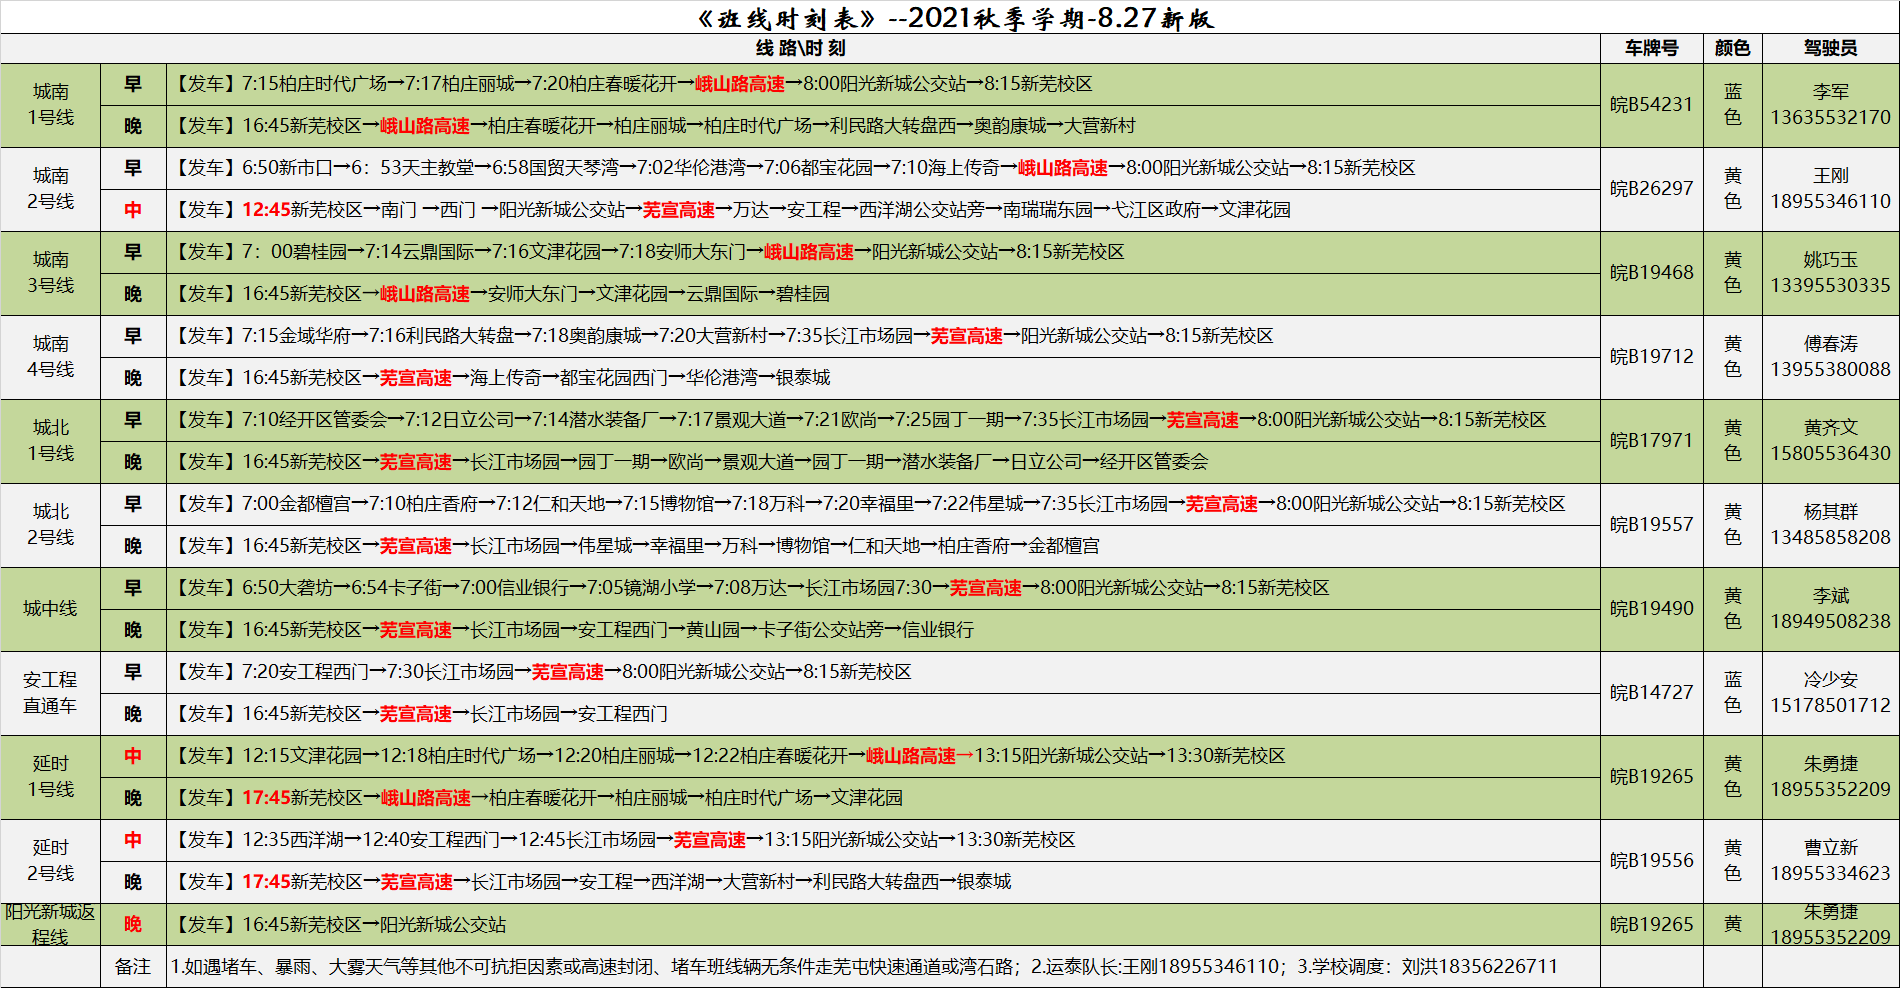Select the 城北2号线 route cell
The image size is (1900, 988).
50,525
